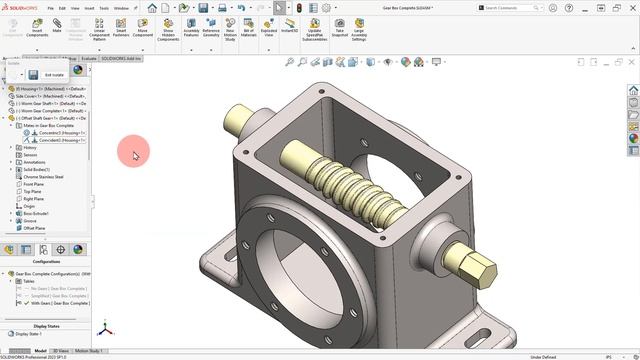Viewport: 640px width, 360px height.
Task: Save the document with toolbar Save icon
Action: (203, 8)
